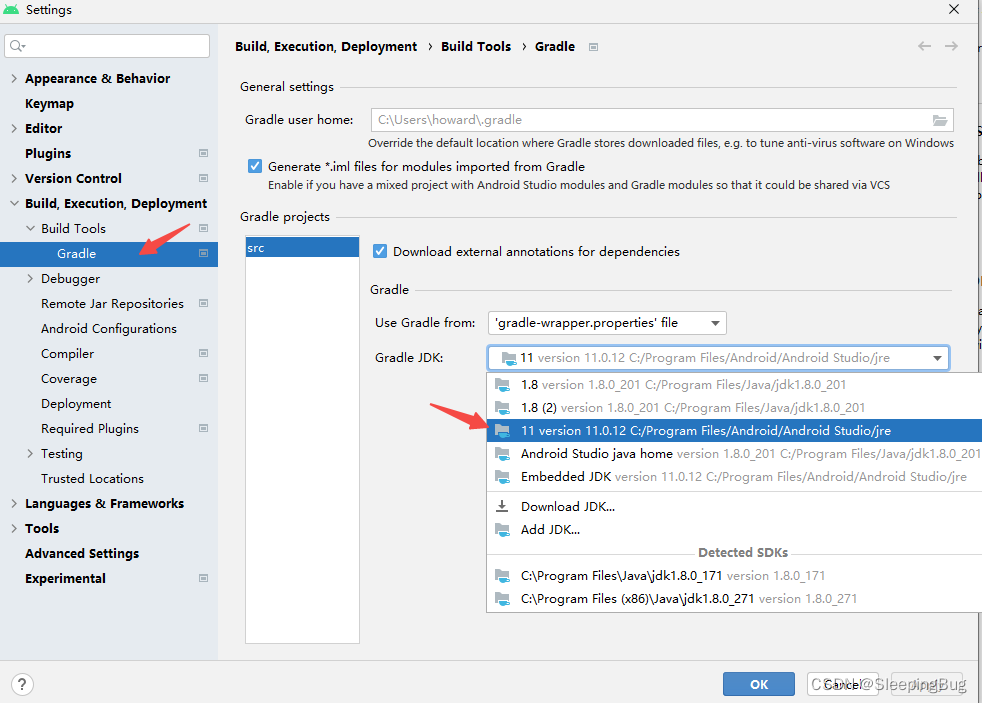This screenshot has height=703, width=982.
Task: Click the Build, Execution, Deployment breadcrumb
Action: click(x=325, y=46)
